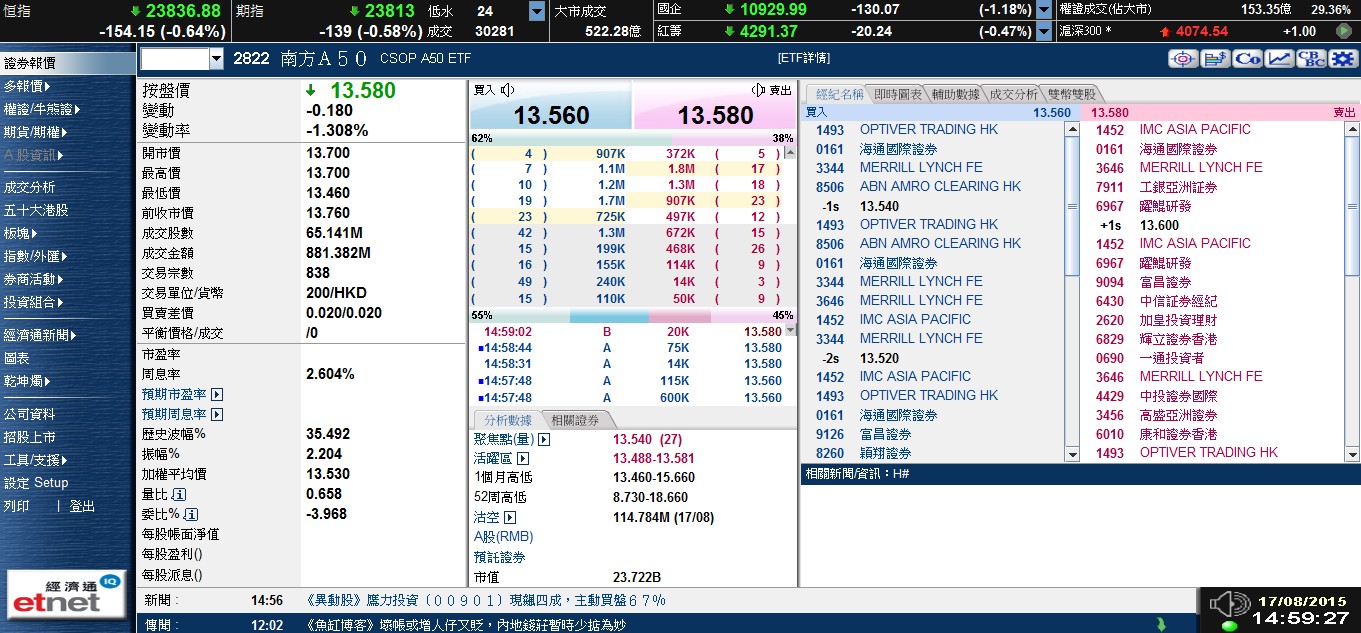Click 列印 at sidebar bottom
Image resolution: width=1361 pixels, height=633 pixels.
click(17, 506)
